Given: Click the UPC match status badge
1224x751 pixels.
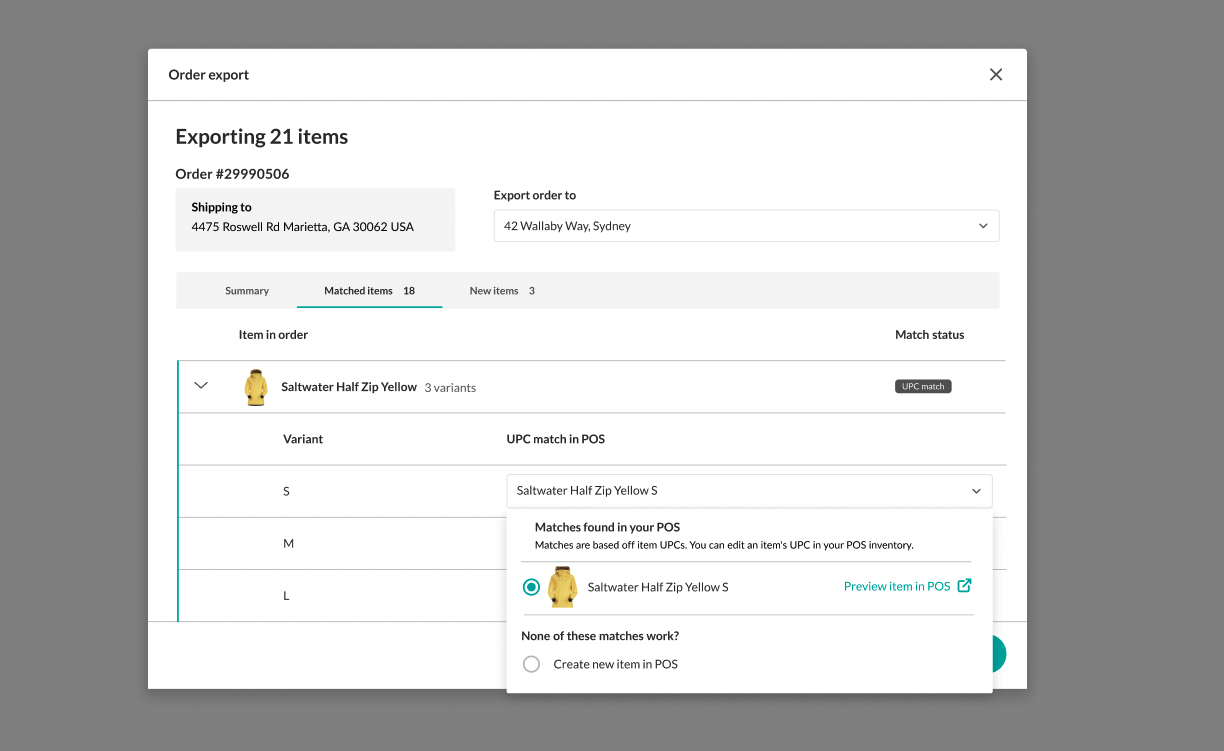Looking at the screenshot, I should (923, 386).
